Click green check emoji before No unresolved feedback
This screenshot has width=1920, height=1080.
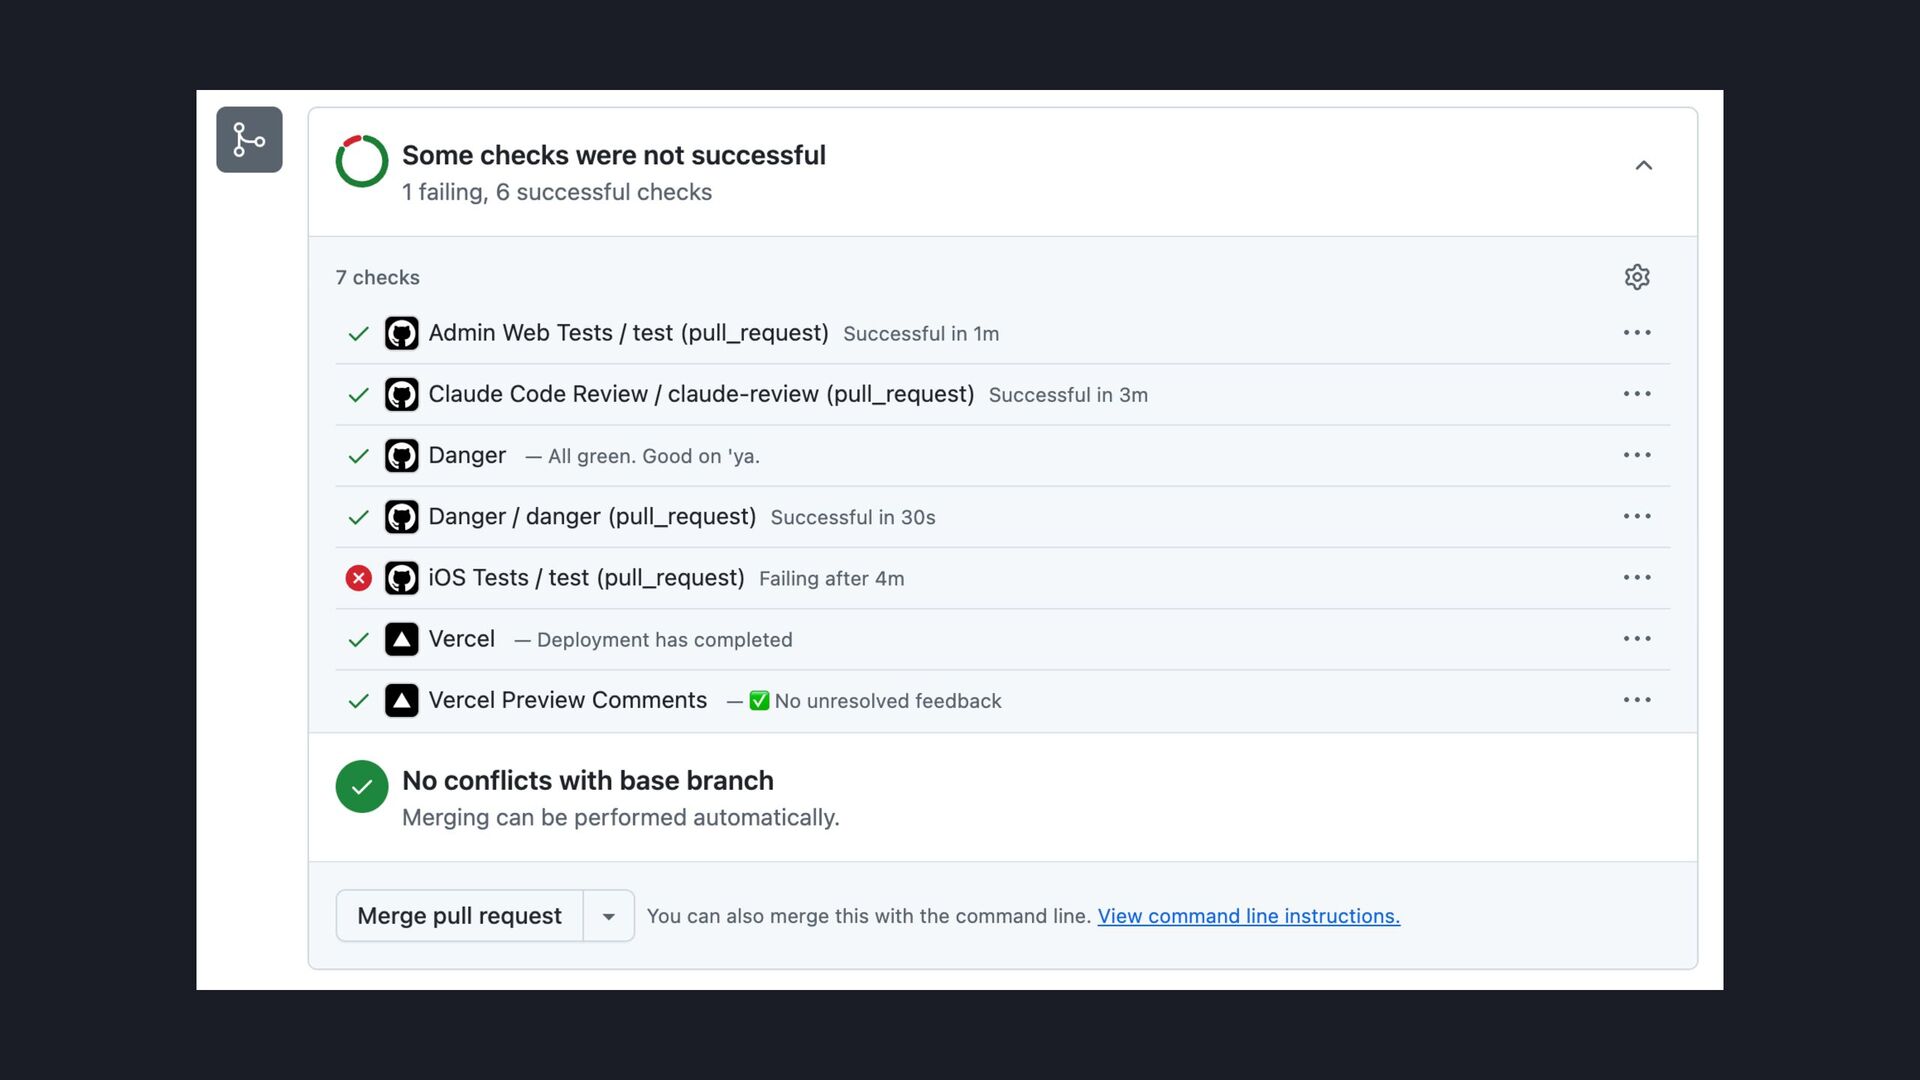(759, 701)
